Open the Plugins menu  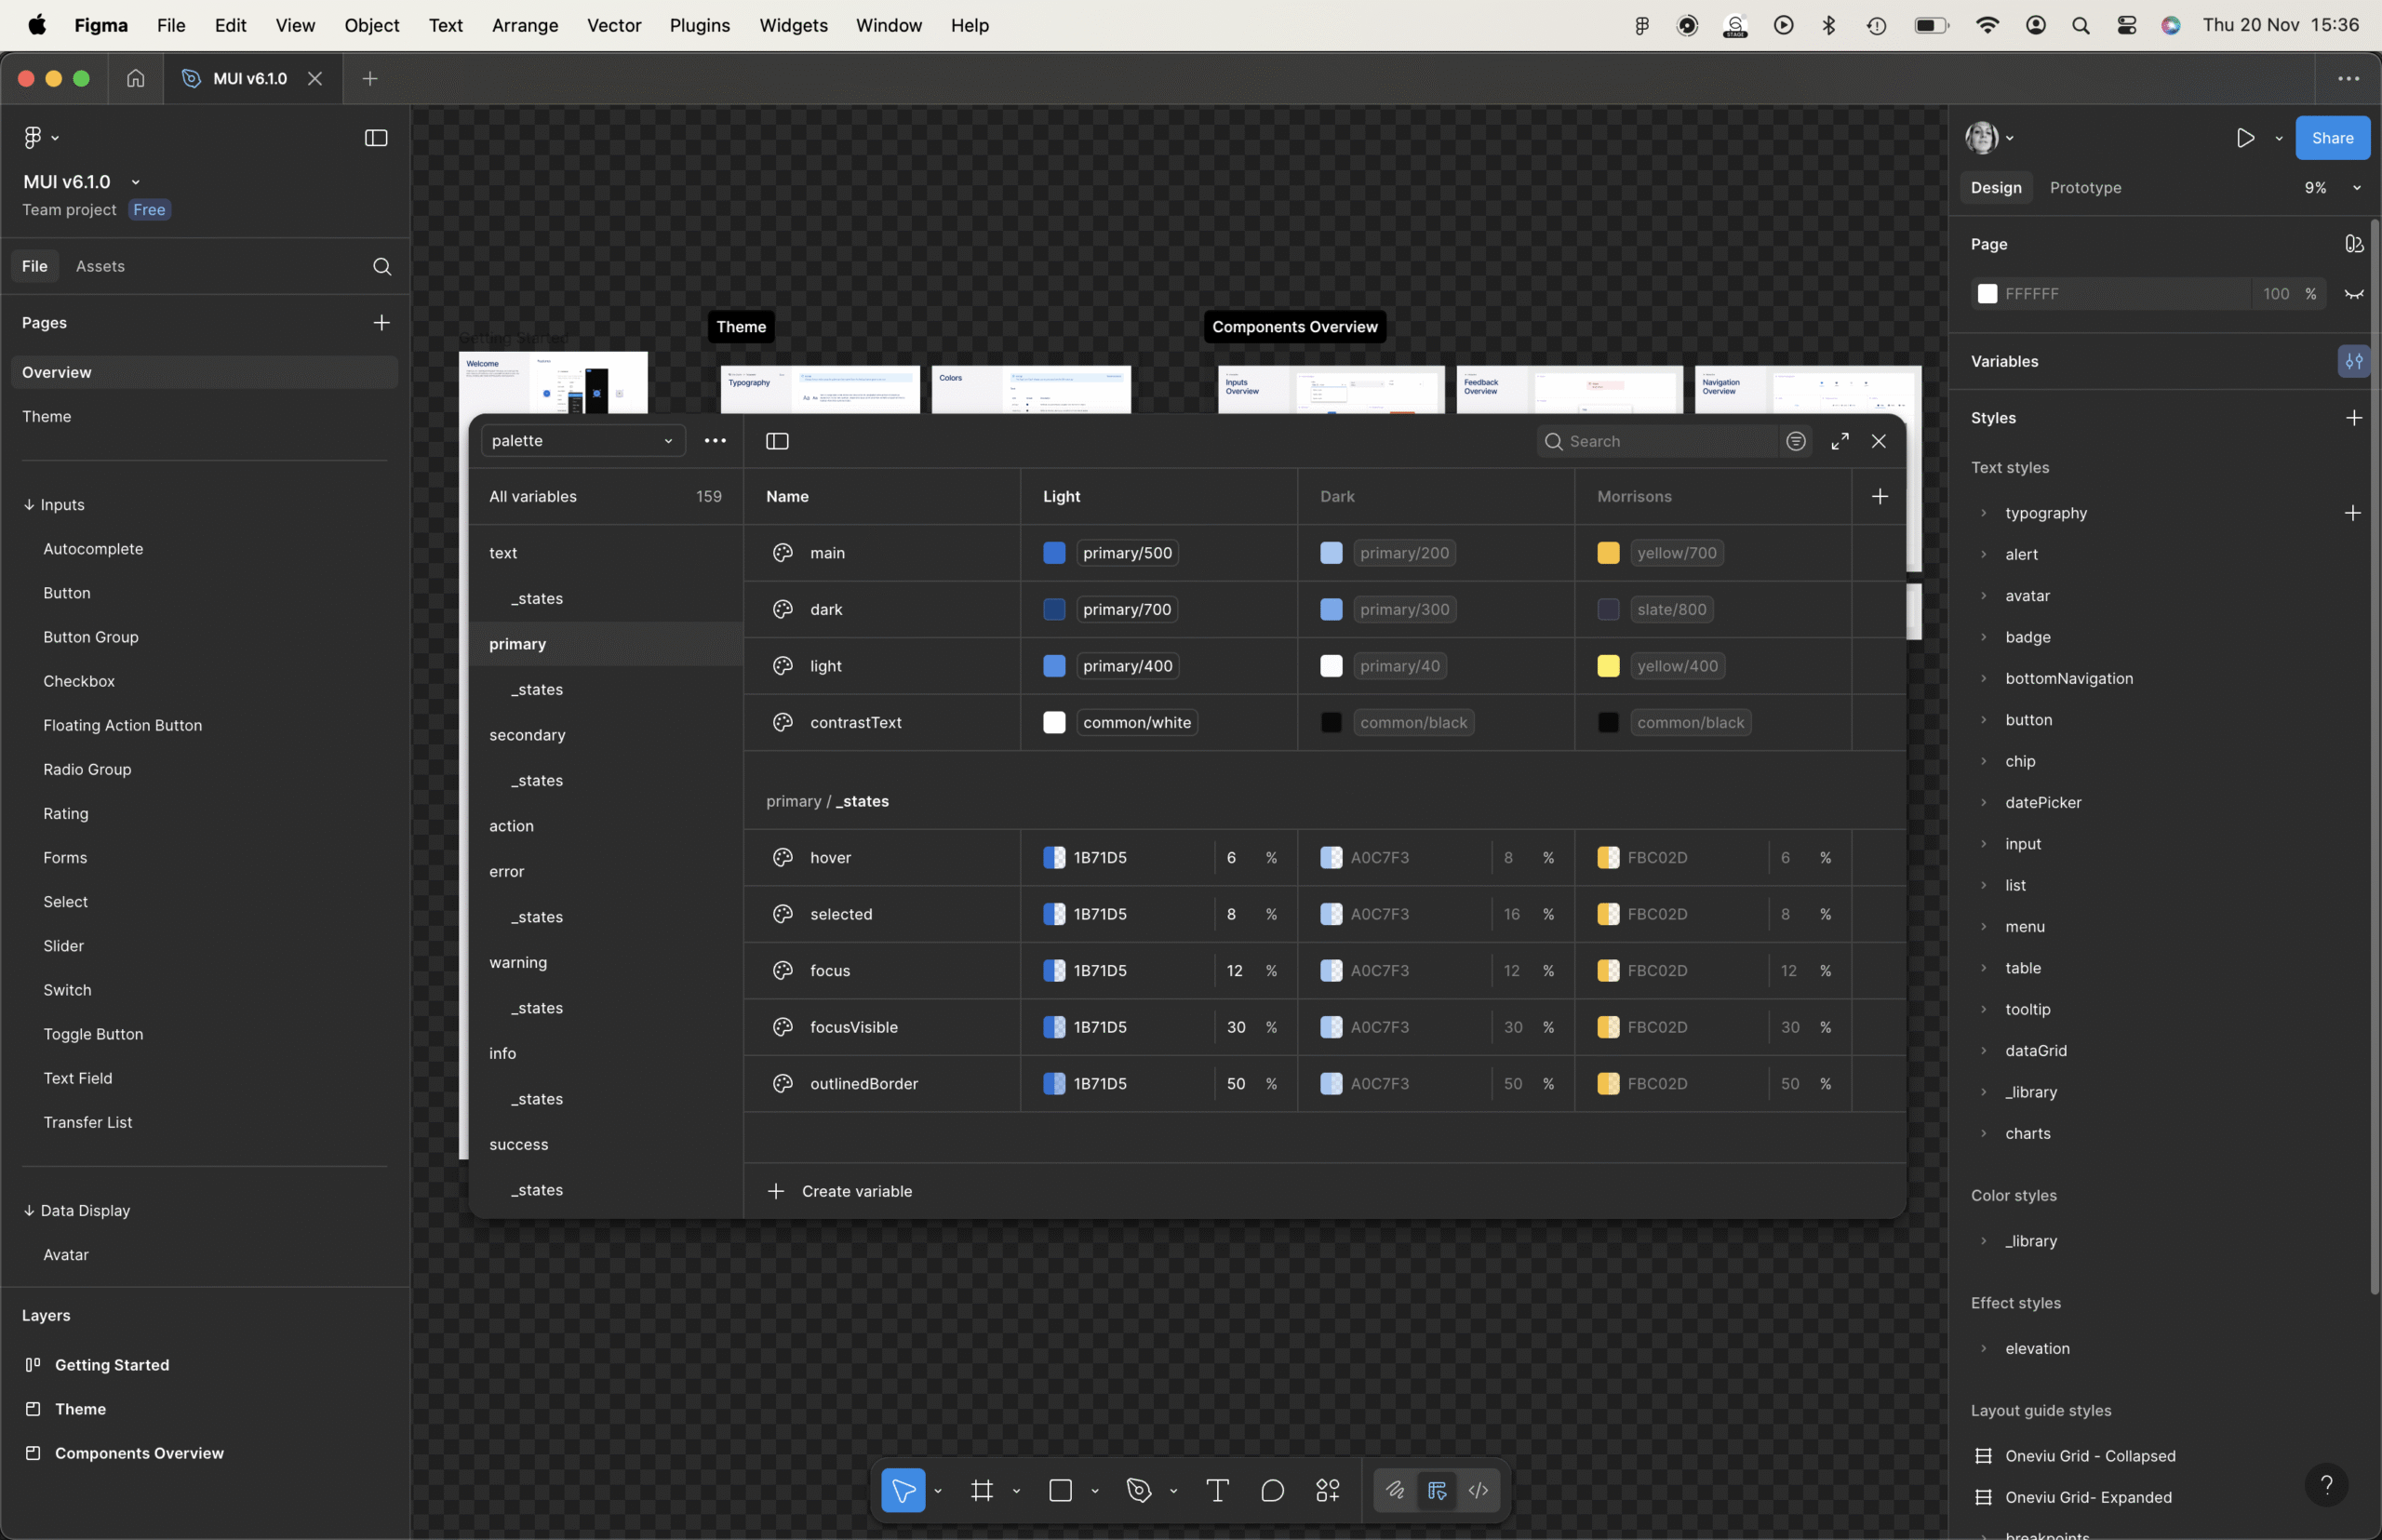[699, 25]
